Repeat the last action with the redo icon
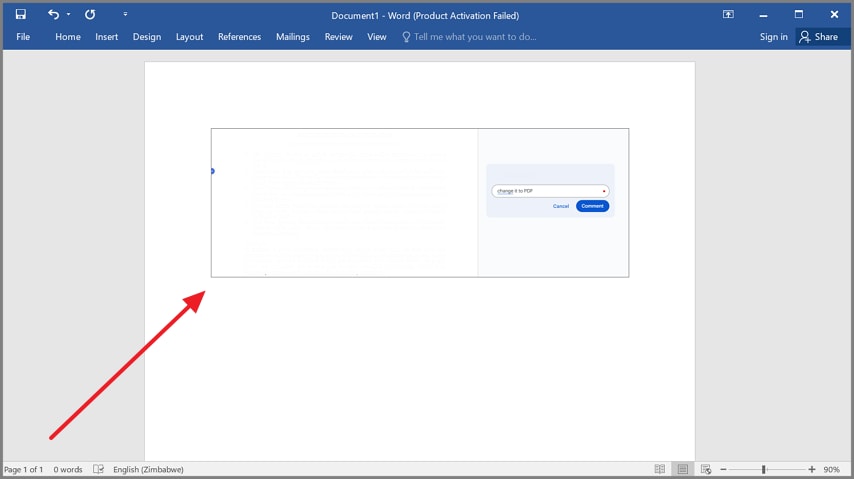The height and width of the screenshot is (479, 854). tap(90, 14)
